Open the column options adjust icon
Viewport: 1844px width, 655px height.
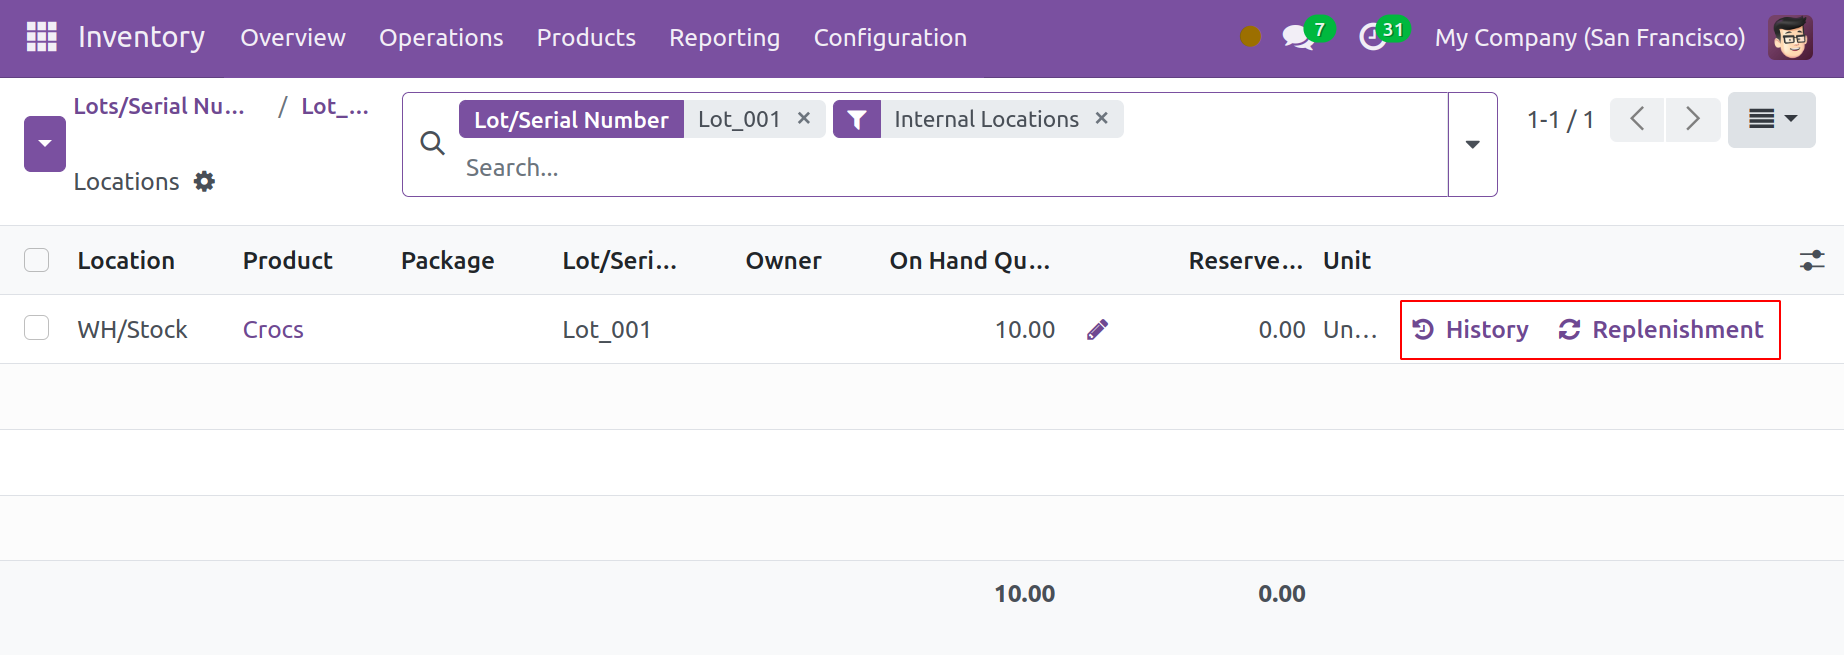(1811, 261)
